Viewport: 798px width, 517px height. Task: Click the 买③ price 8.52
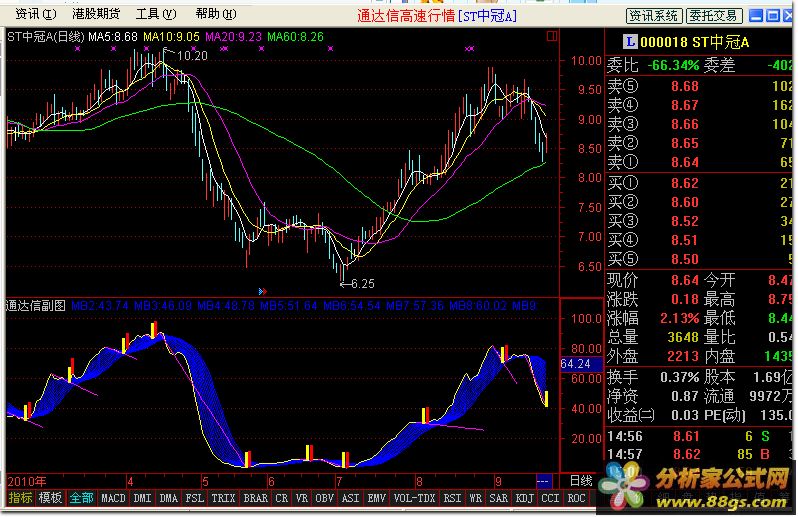(685, 221)
